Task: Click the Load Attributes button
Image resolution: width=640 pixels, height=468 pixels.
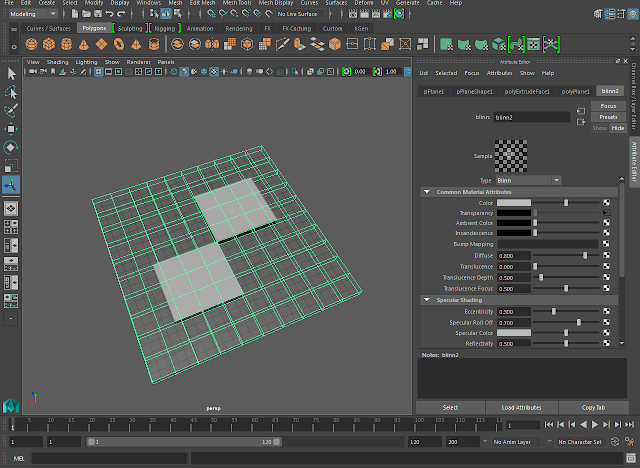Action: point(521,407)
